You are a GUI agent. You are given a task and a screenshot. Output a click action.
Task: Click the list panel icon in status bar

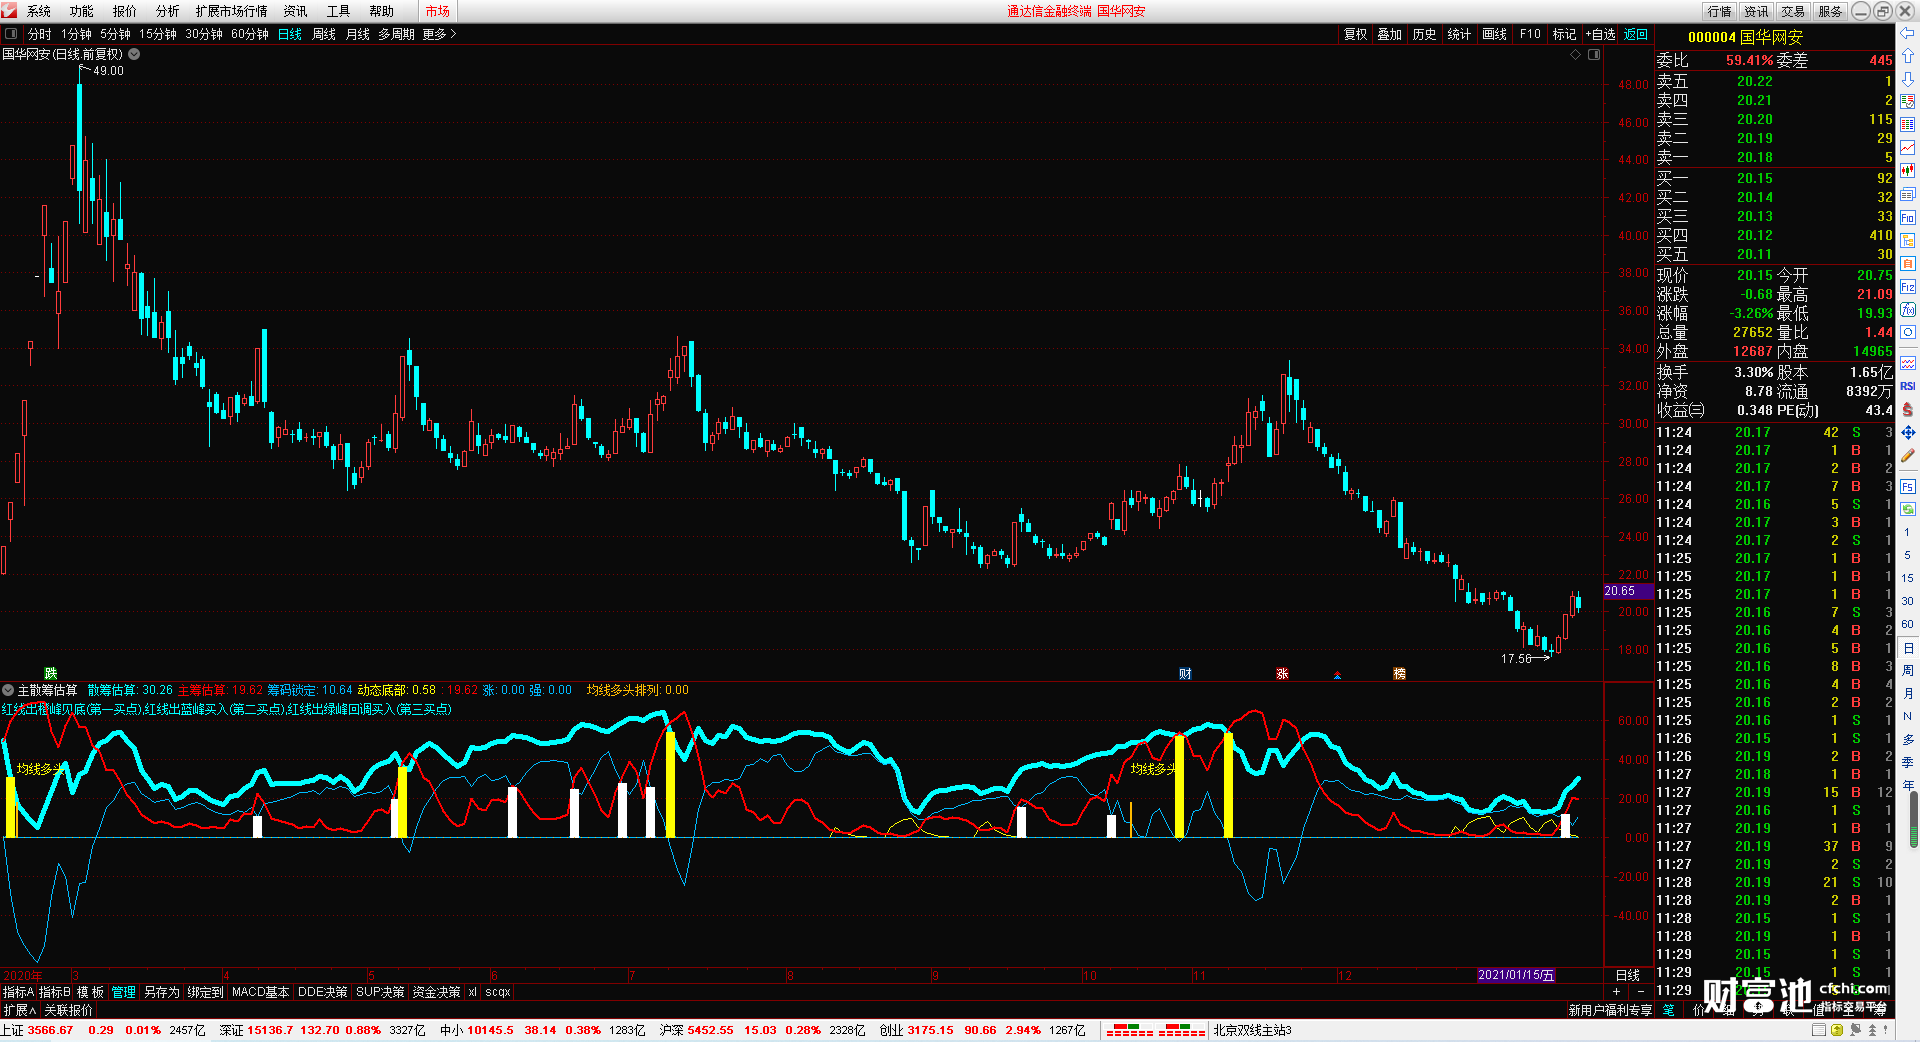[x=1818, y=1030]
